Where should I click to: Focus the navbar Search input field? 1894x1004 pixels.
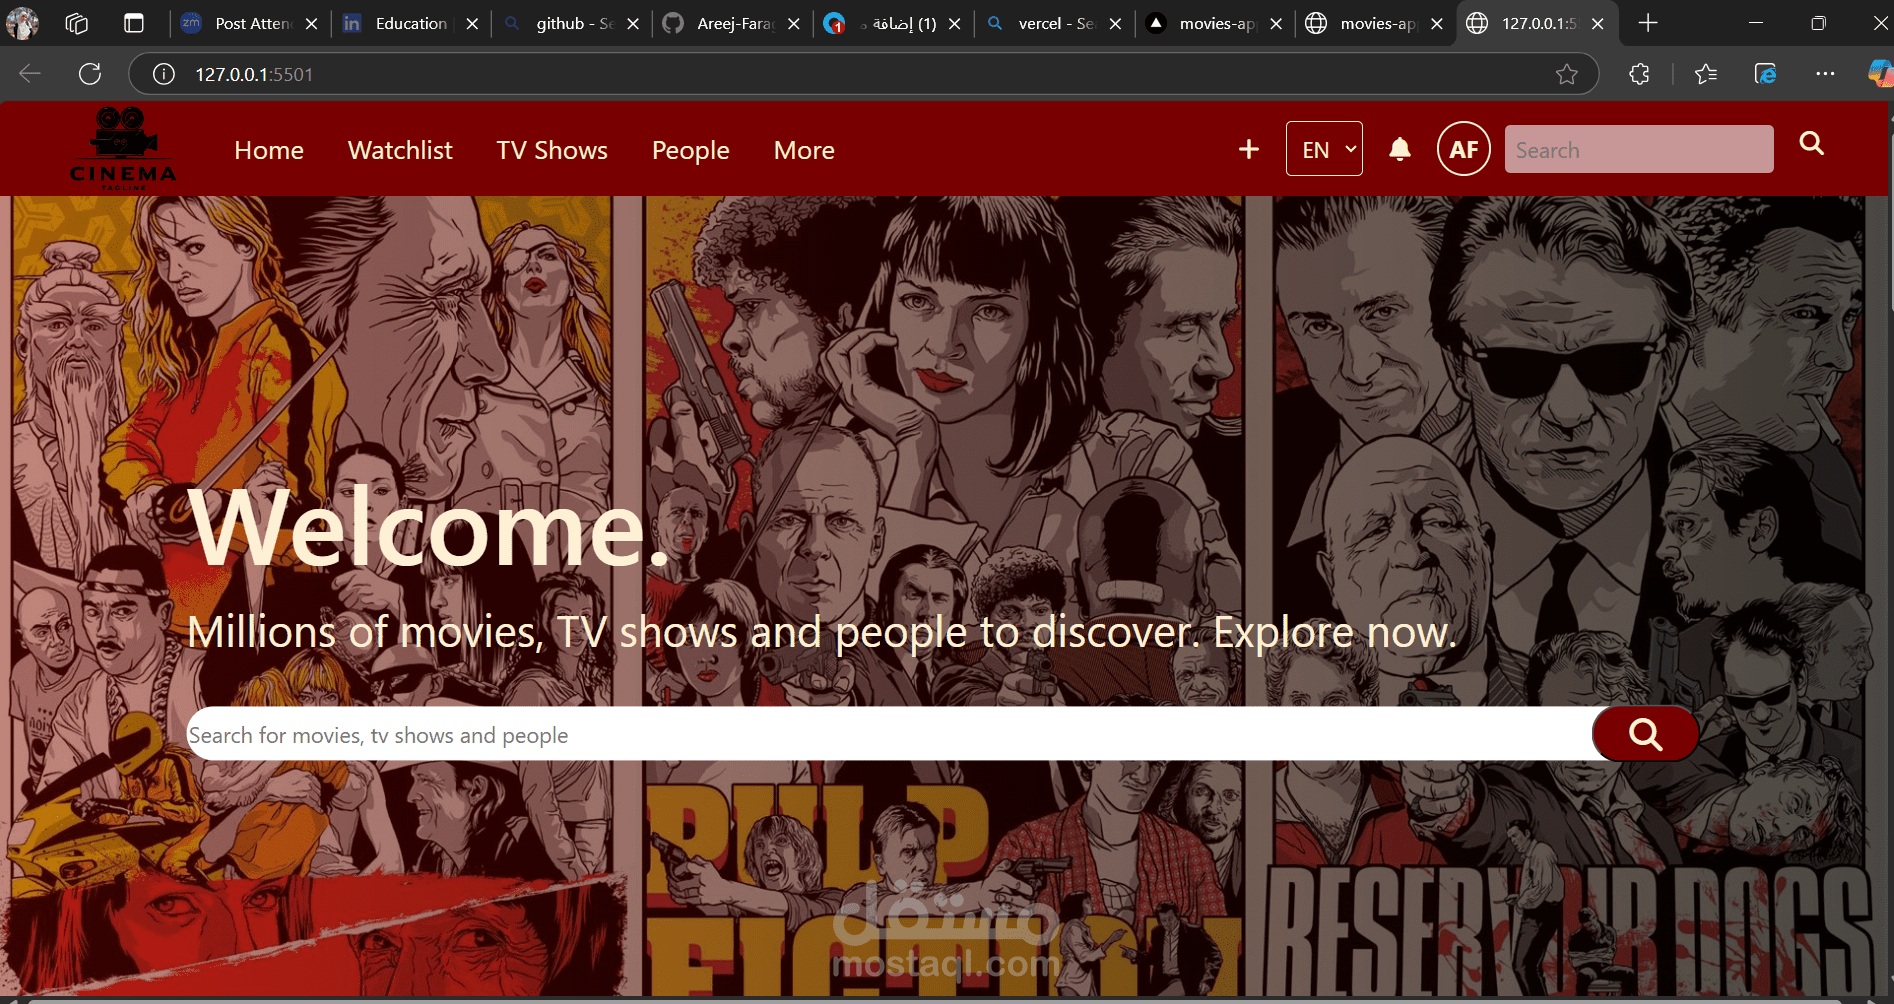click(1639, 149)
